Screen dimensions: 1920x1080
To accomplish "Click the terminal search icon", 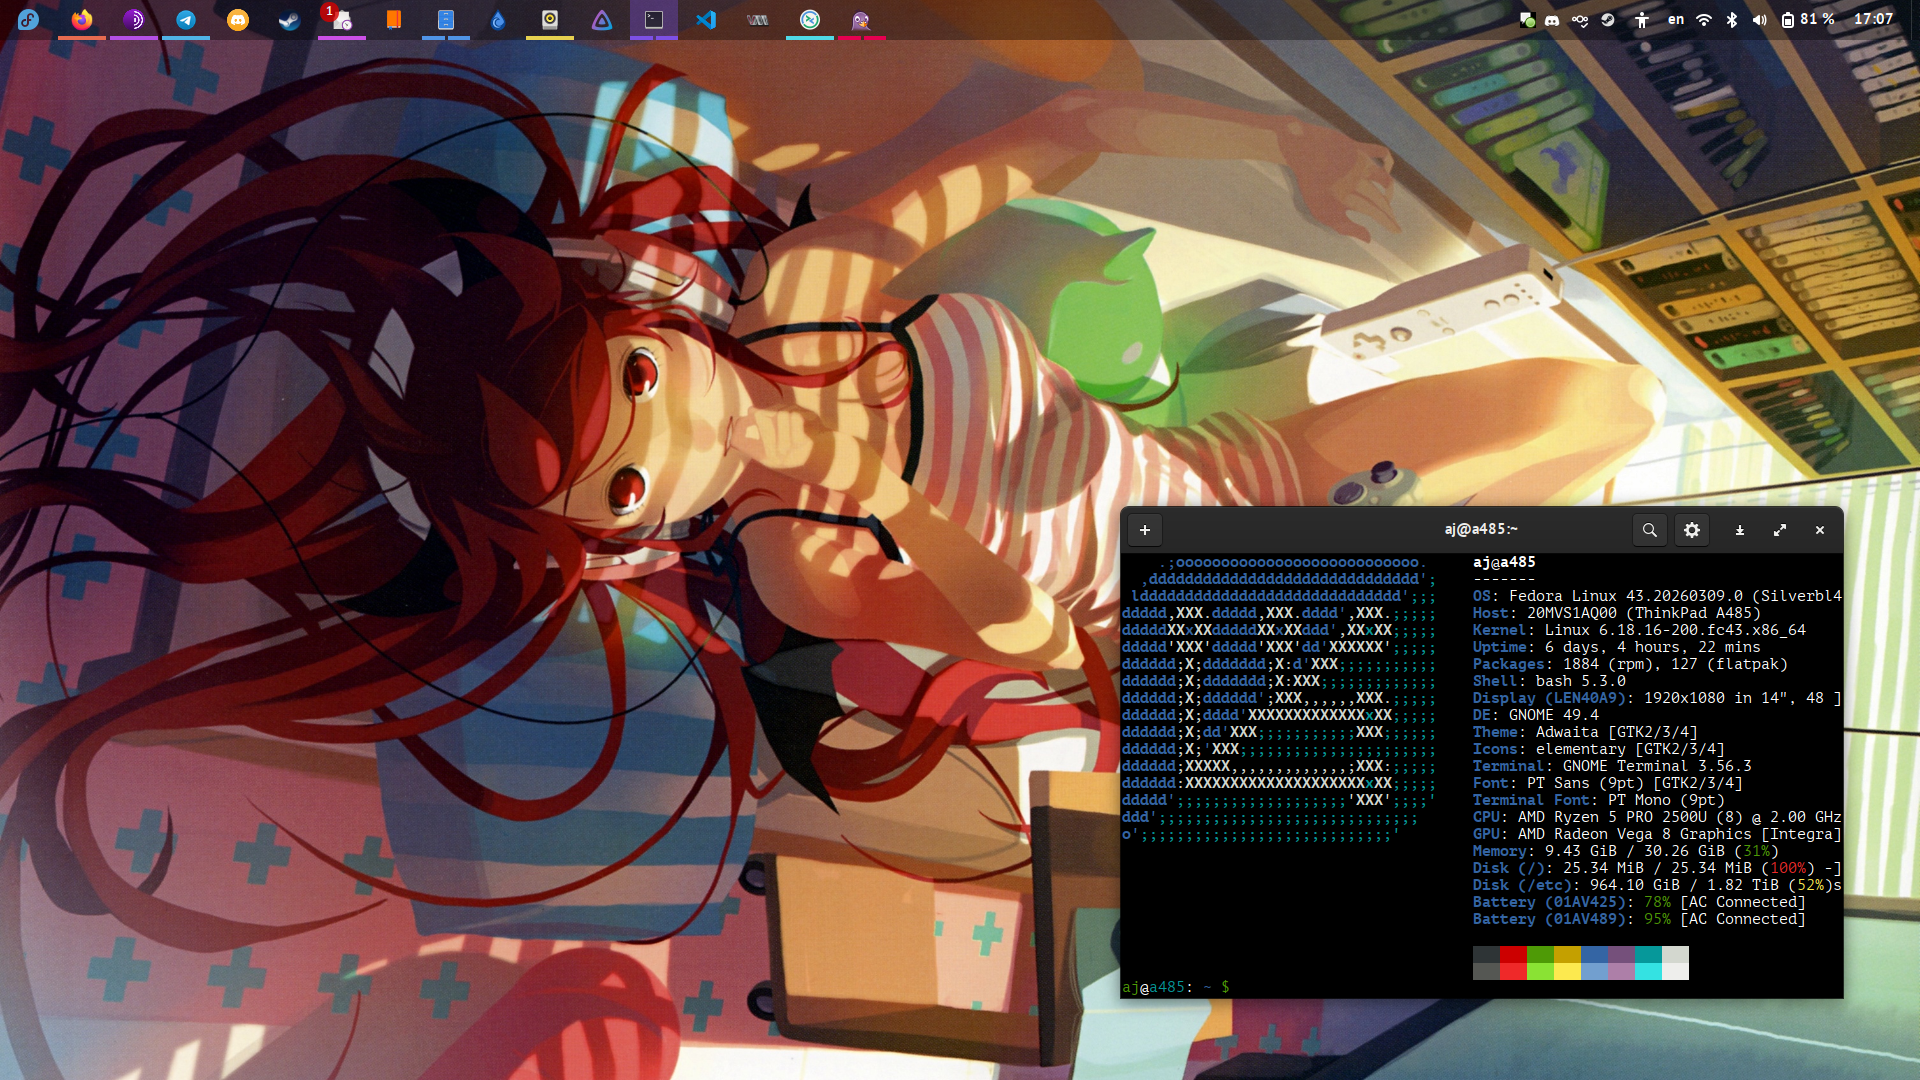I will [1649, 530].
